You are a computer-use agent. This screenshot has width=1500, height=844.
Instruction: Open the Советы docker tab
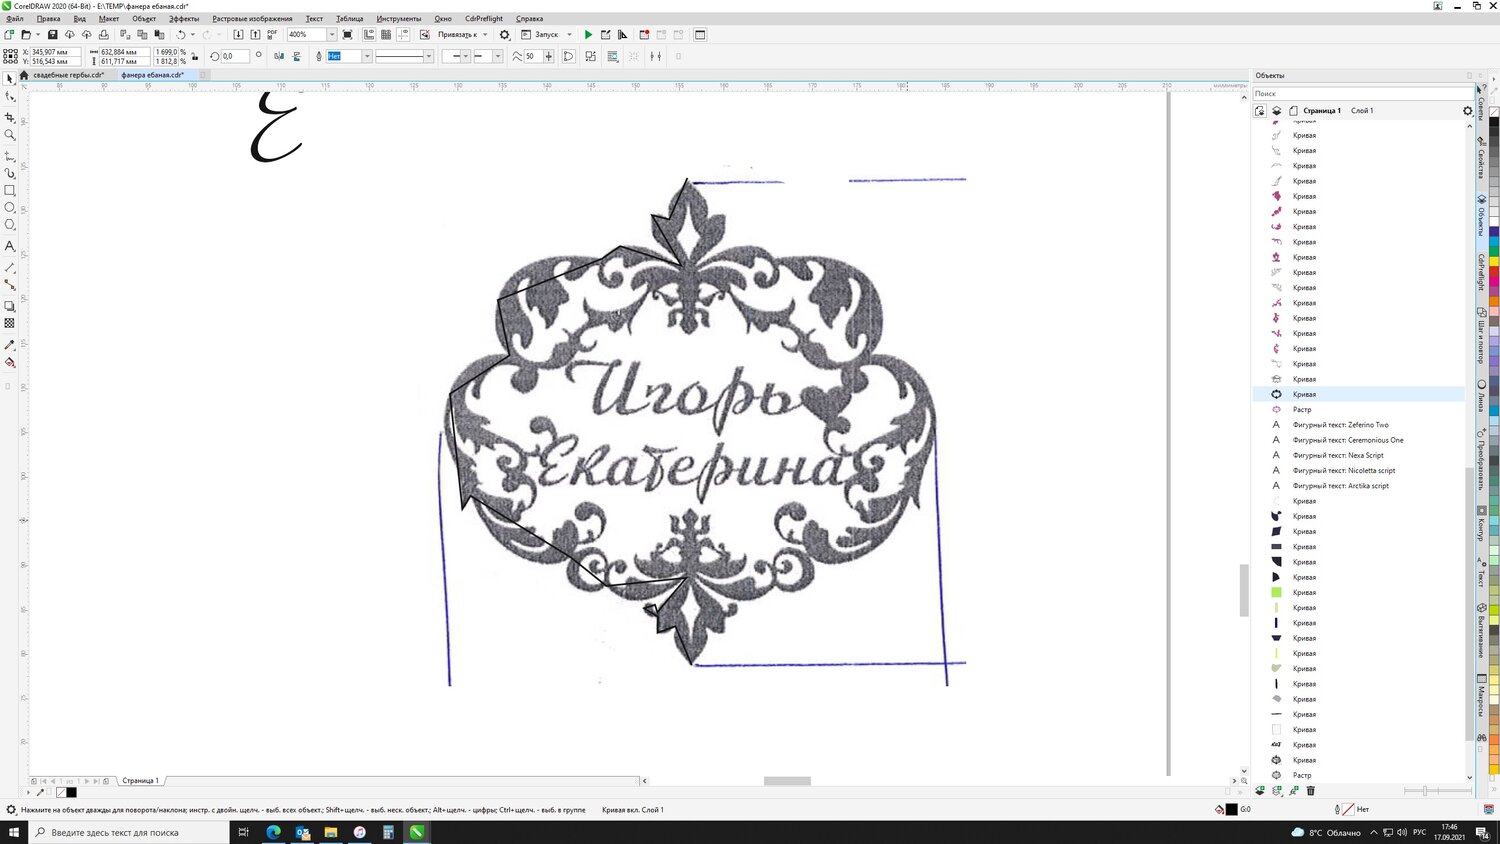(x=1481, y=104)
